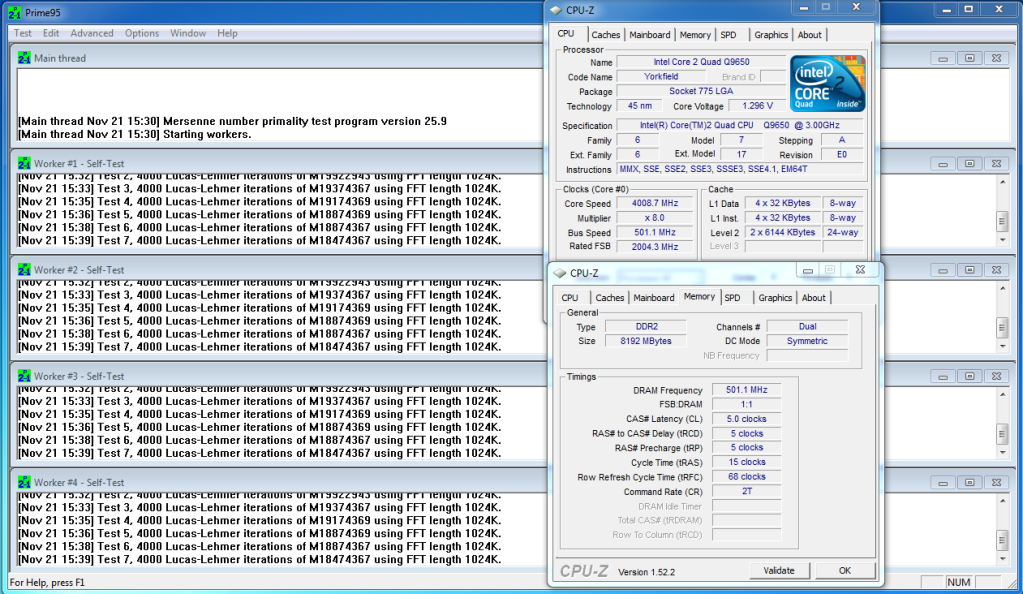Open the Options menu in Prime95

142,33
